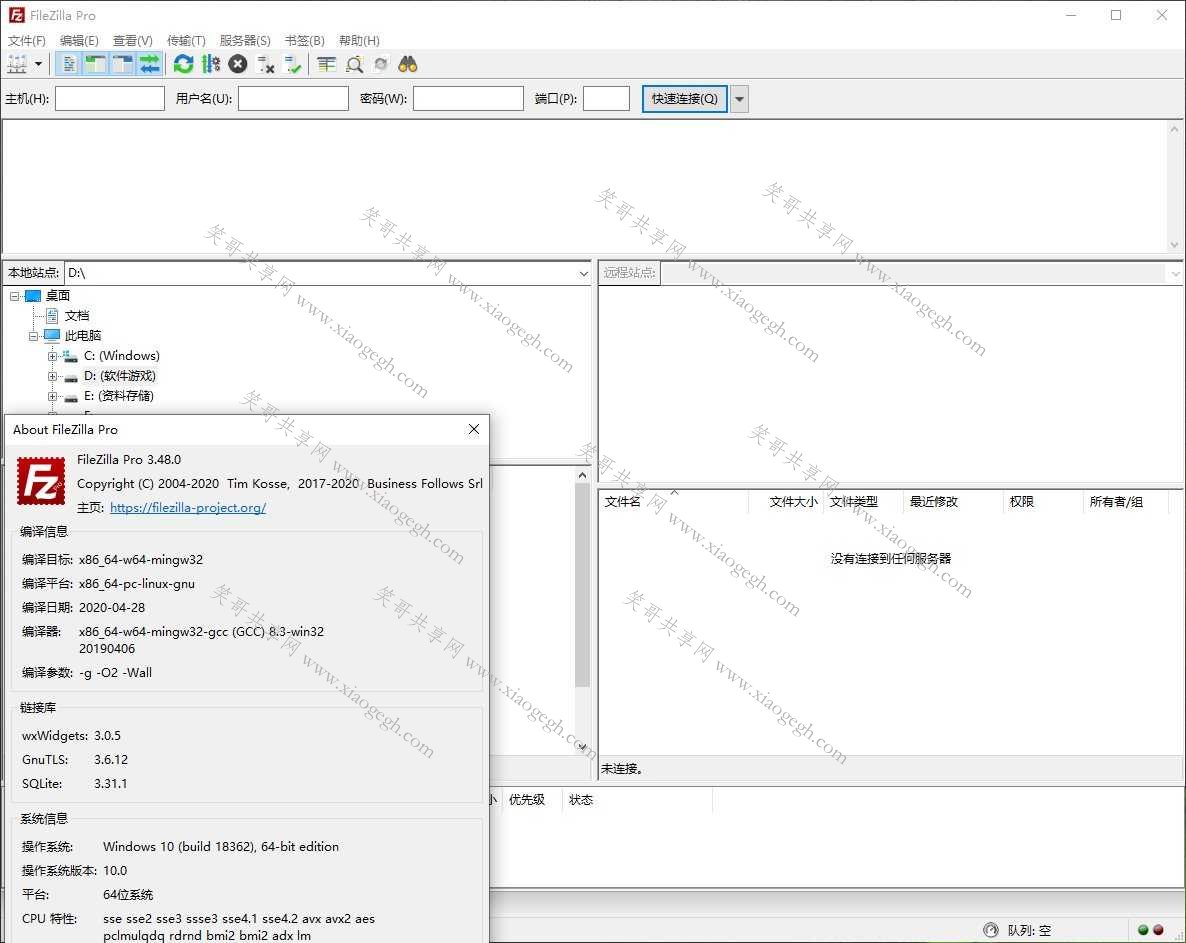This screenshot has height=943, width=1186.
Task: Toggle processing of the transfer queue
Action: click(211, 64)
